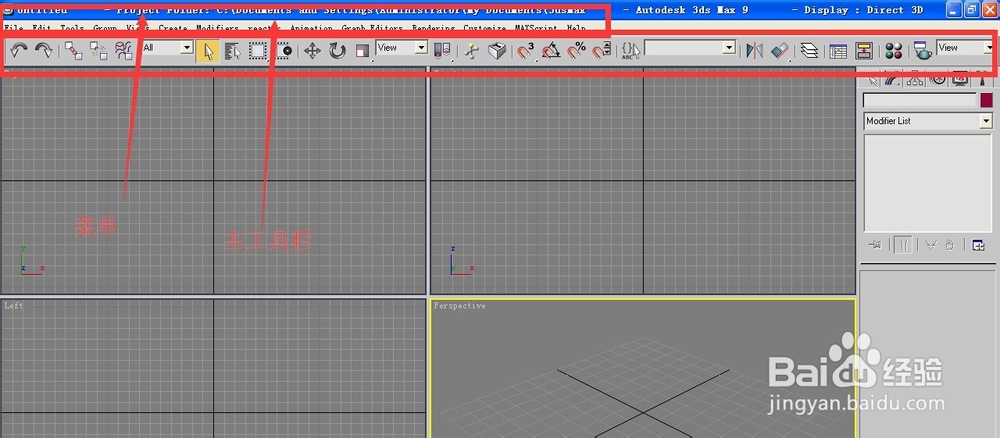Image resolution: width=1000 pixels, height=438 pixels.
Task: Switch to the Display command panel tab
Action: [960, 80]
